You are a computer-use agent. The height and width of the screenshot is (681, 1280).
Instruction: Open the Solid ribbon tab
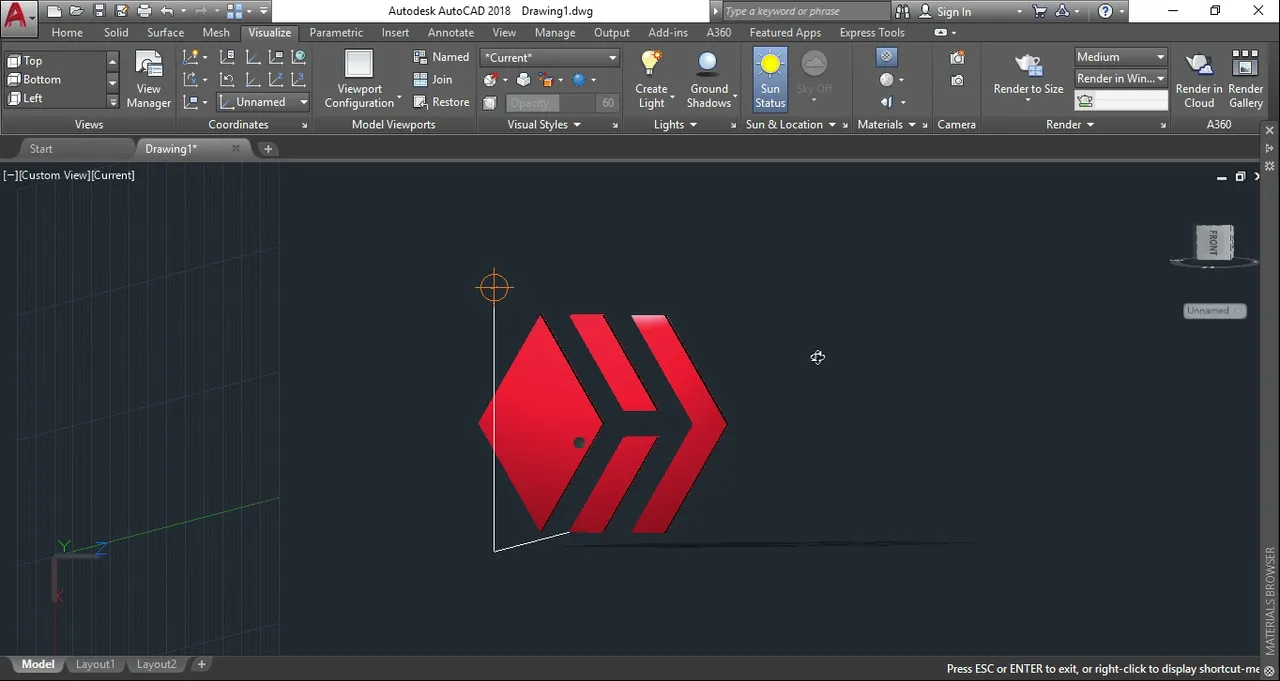tap(116, 32)
